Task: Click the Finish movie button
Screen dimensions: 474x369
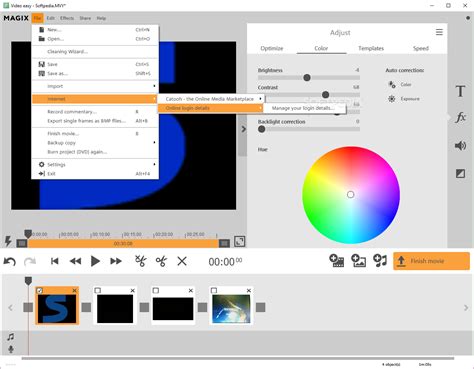Action: (x=431, y=261)
